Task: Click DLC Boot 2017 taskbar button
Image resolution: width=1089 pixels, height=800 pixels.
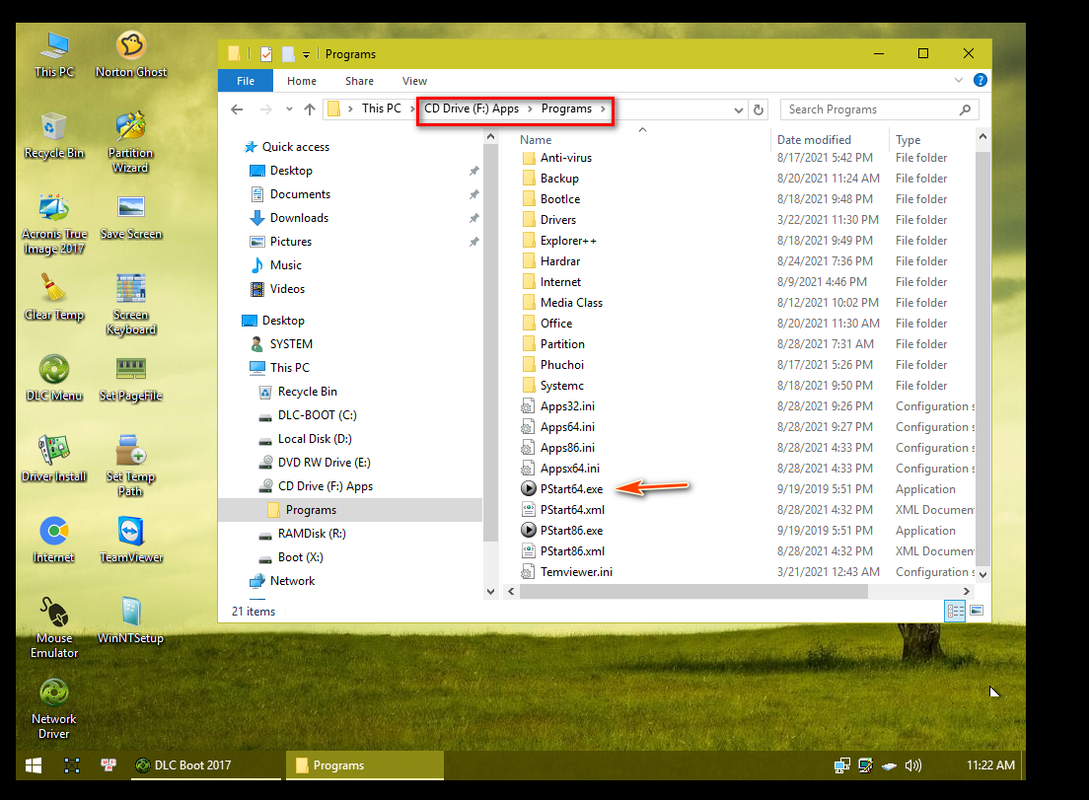Action: [206, 765]
